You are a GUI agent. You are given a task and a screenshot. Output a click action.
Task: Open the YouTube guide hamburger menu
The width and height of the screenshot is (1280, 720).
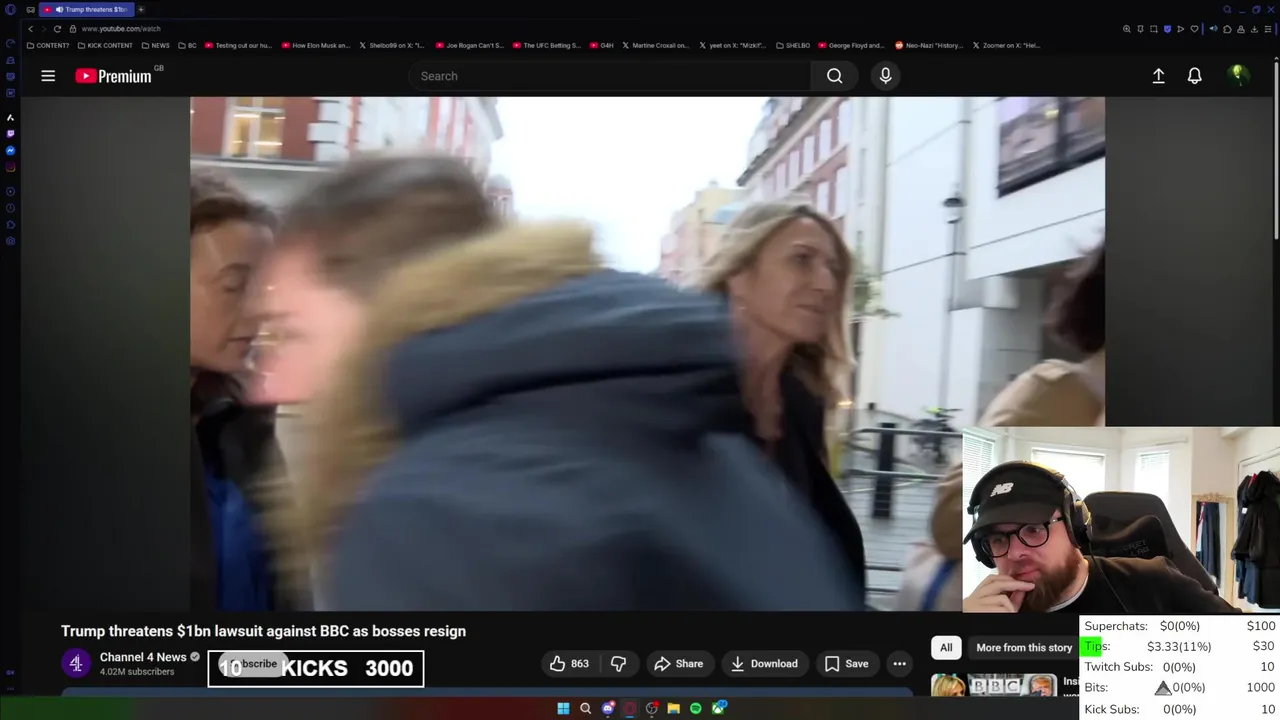click(x=48, y=76)
